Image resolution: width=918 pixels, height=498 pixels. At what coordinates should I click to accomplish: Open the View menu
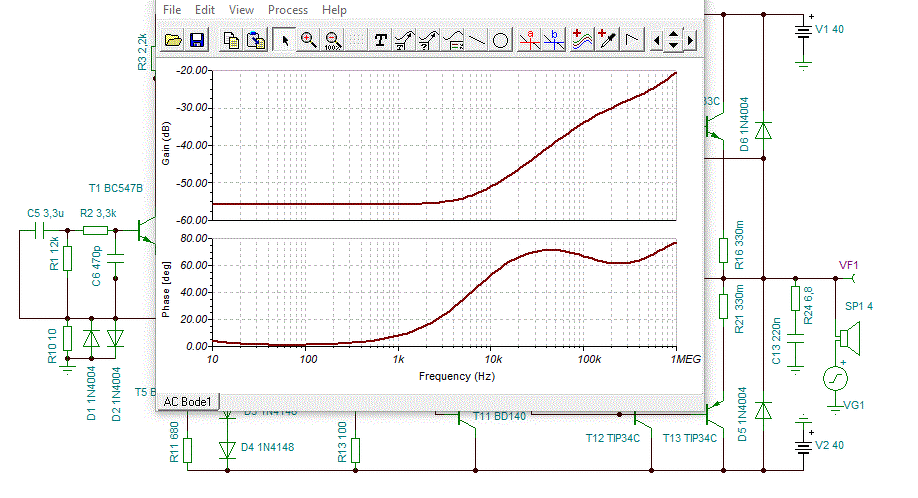click(x=241, y=10)
